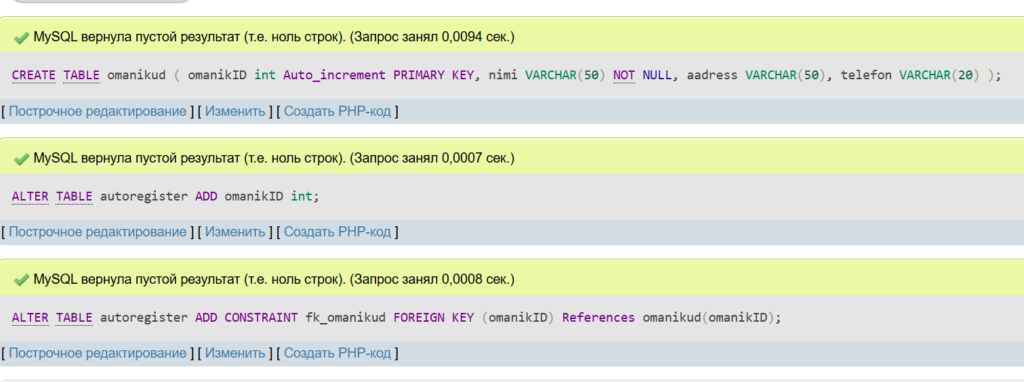Screen dimensions: 1024x382
Task: Open Построчное редактирование for the CREATE TABLE query
Action: coord(97,112)
